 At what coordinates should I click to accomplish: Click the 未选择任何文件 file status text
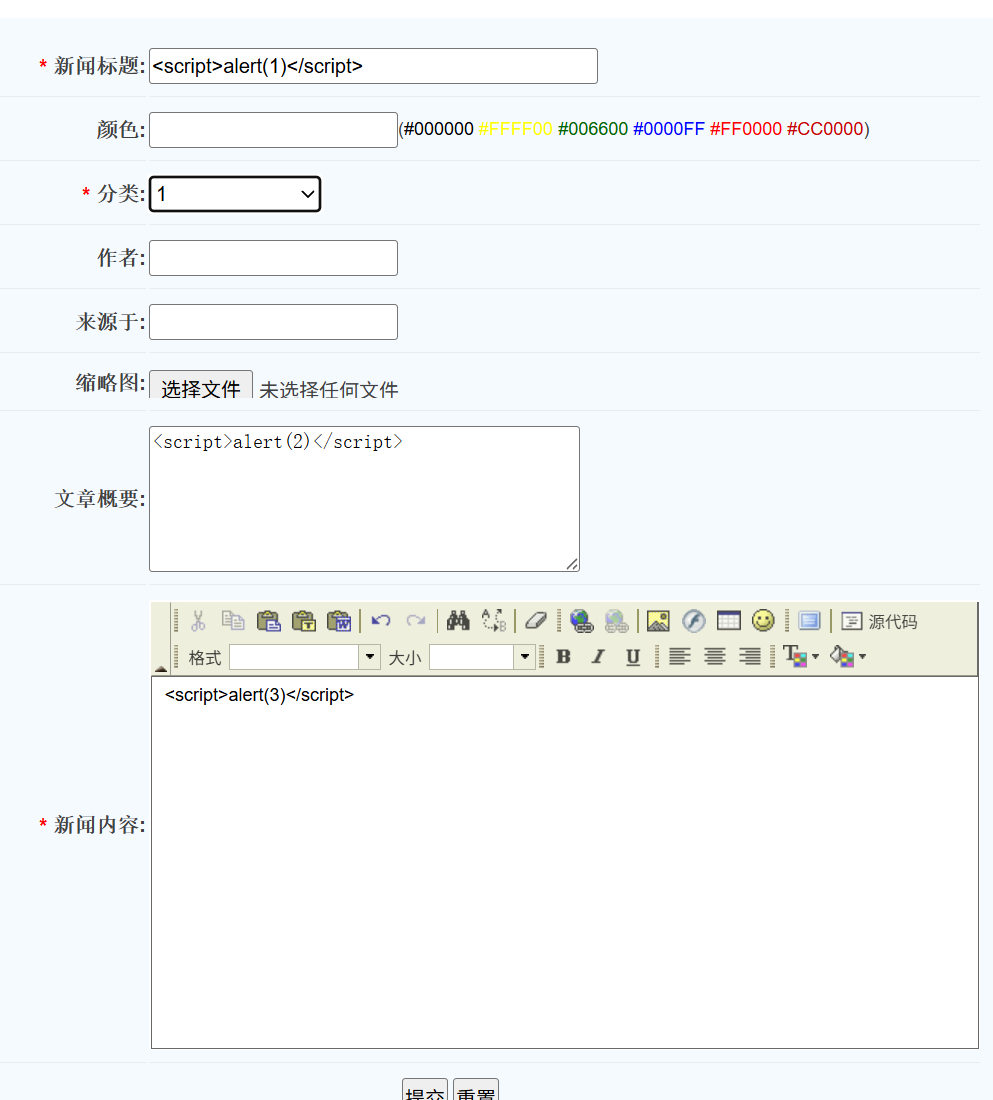328,389
